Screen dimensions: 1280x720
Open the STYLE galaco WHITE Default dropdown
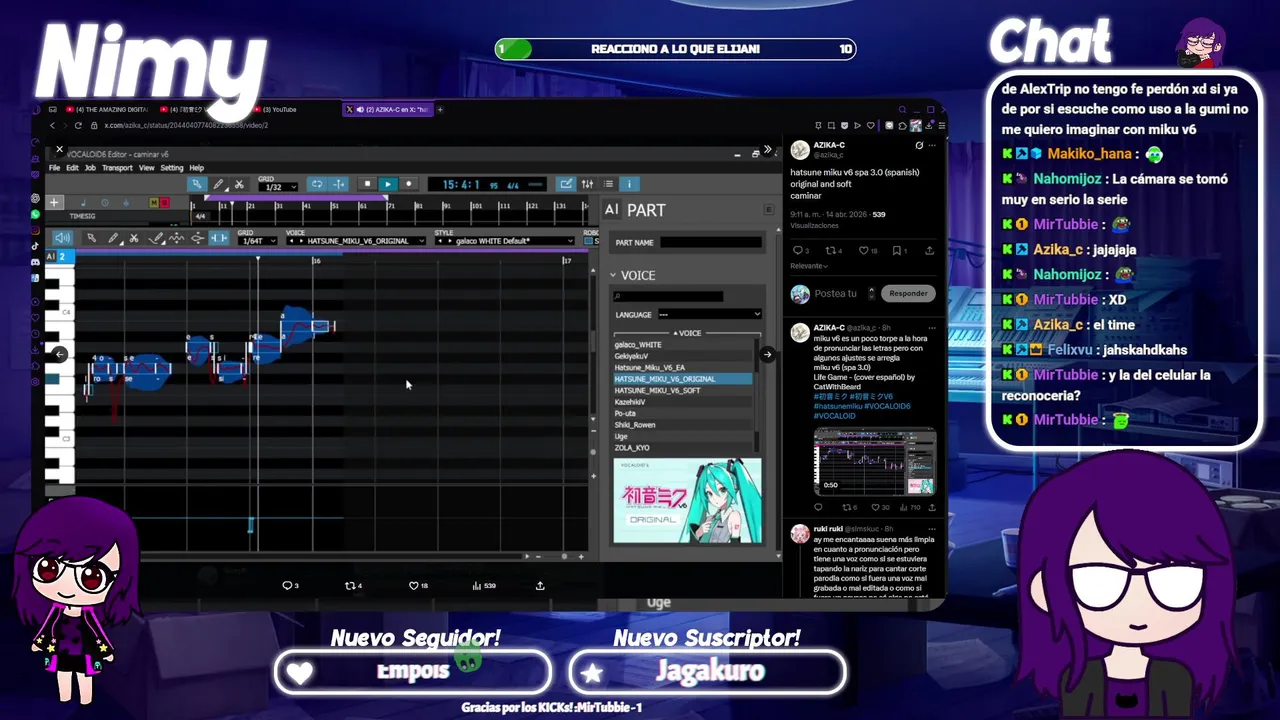point(504,241)
